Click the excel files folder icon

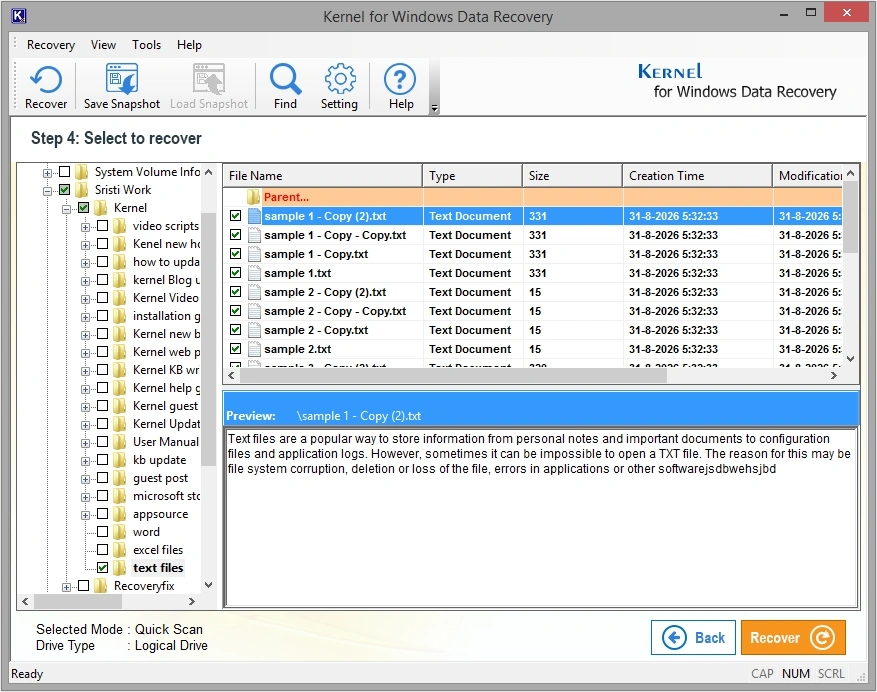pos(120,550)
